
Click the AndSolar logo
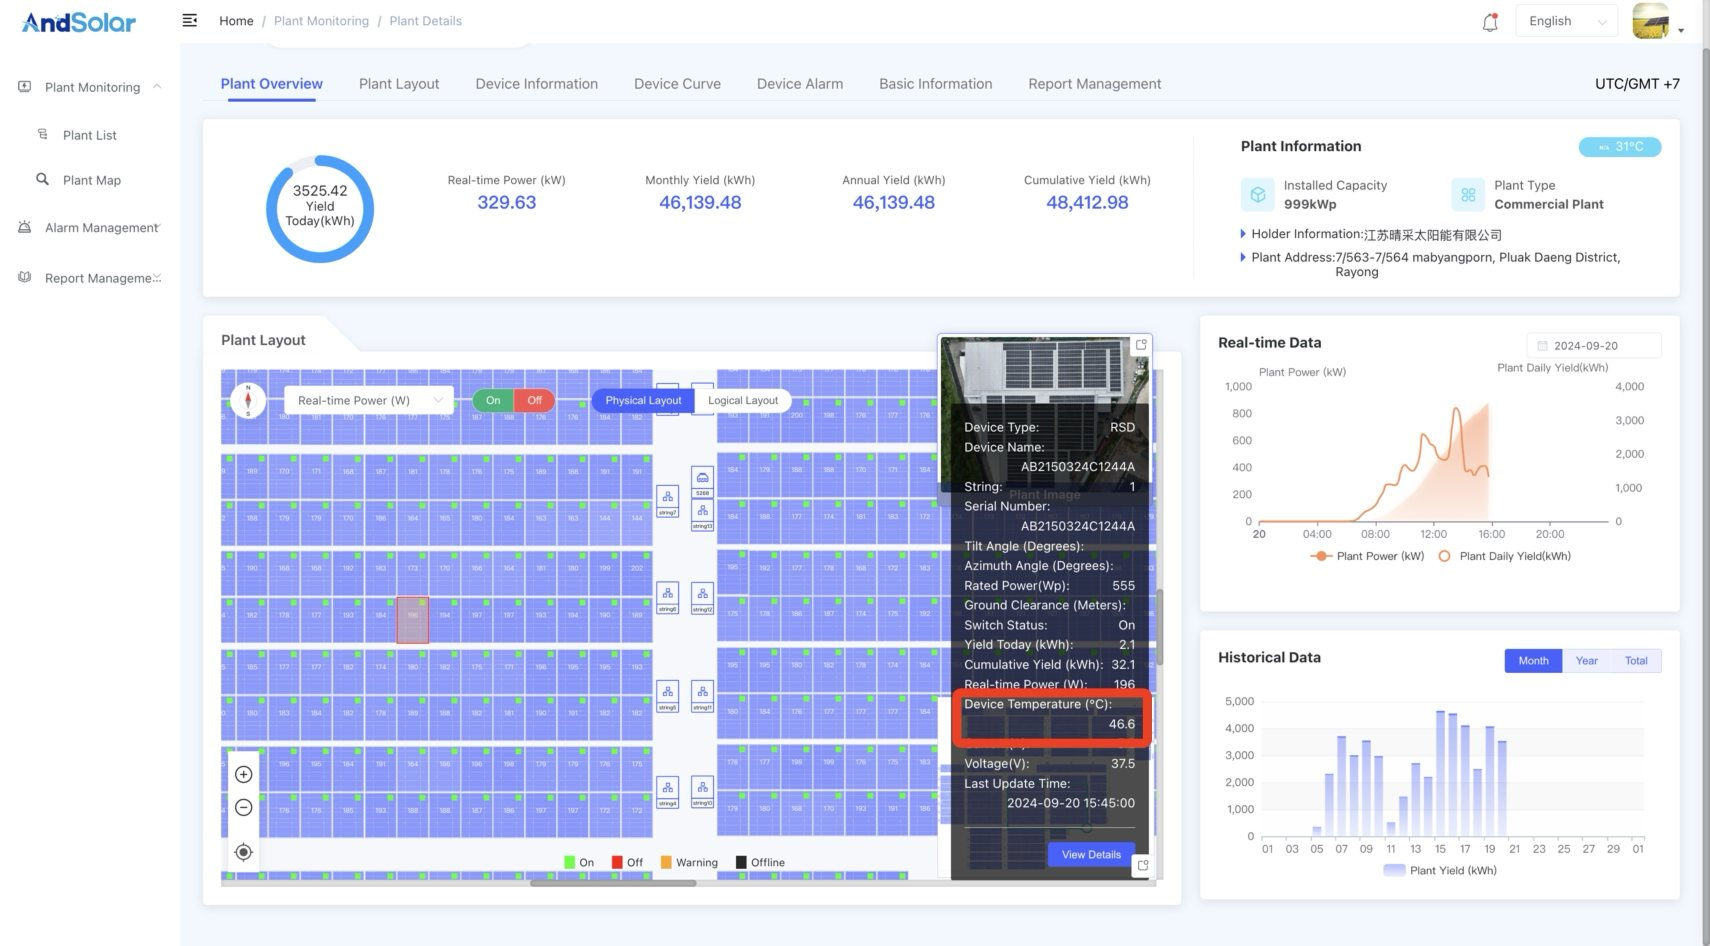click(79, 22)
